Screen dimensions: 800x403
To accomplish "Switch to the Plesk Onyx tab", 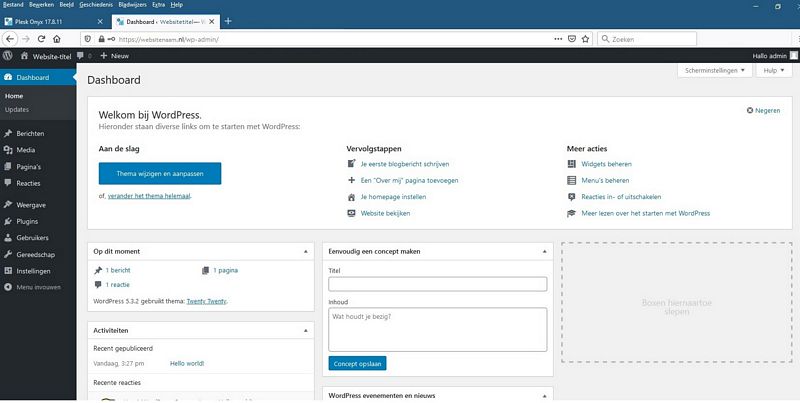I will 54,21.
